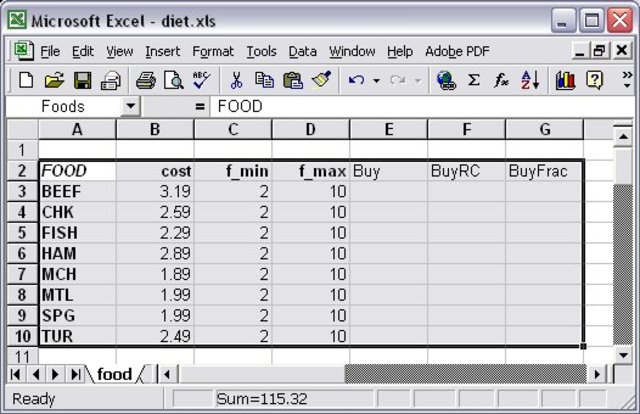Select the BEEF cell

coord(77,191)
